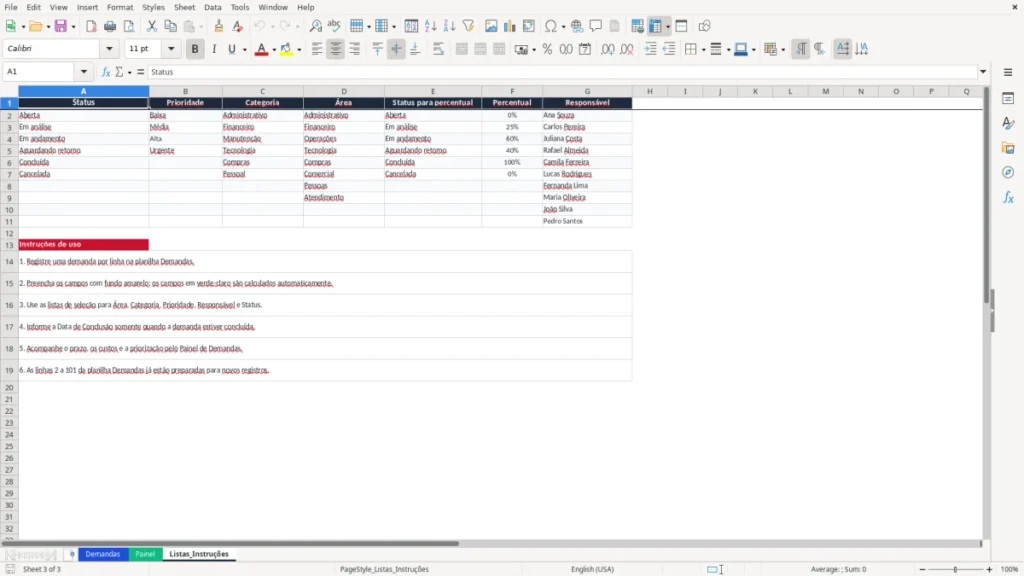
Task: Expand the Name Box dropdown
Action: [x=84, y=72]
